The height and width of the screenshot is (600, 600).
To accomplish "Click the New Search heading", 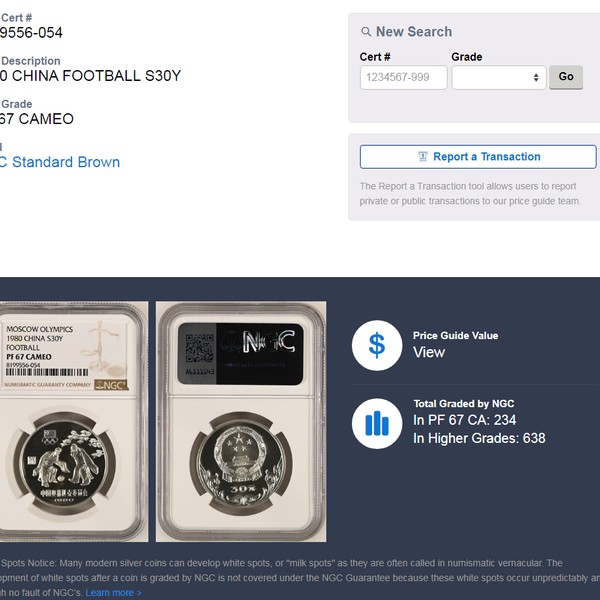I will click(x=414, y=32).
